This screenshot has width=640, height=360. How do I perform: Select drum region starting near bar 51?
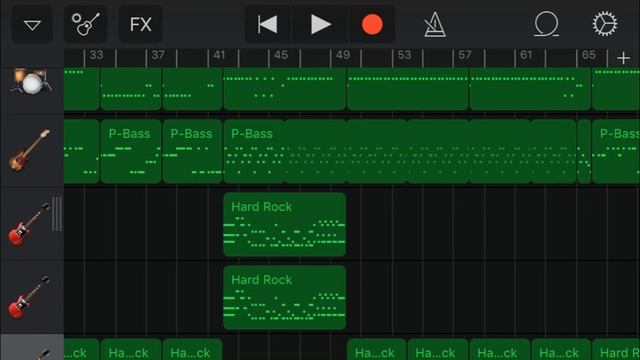[407, 89]
